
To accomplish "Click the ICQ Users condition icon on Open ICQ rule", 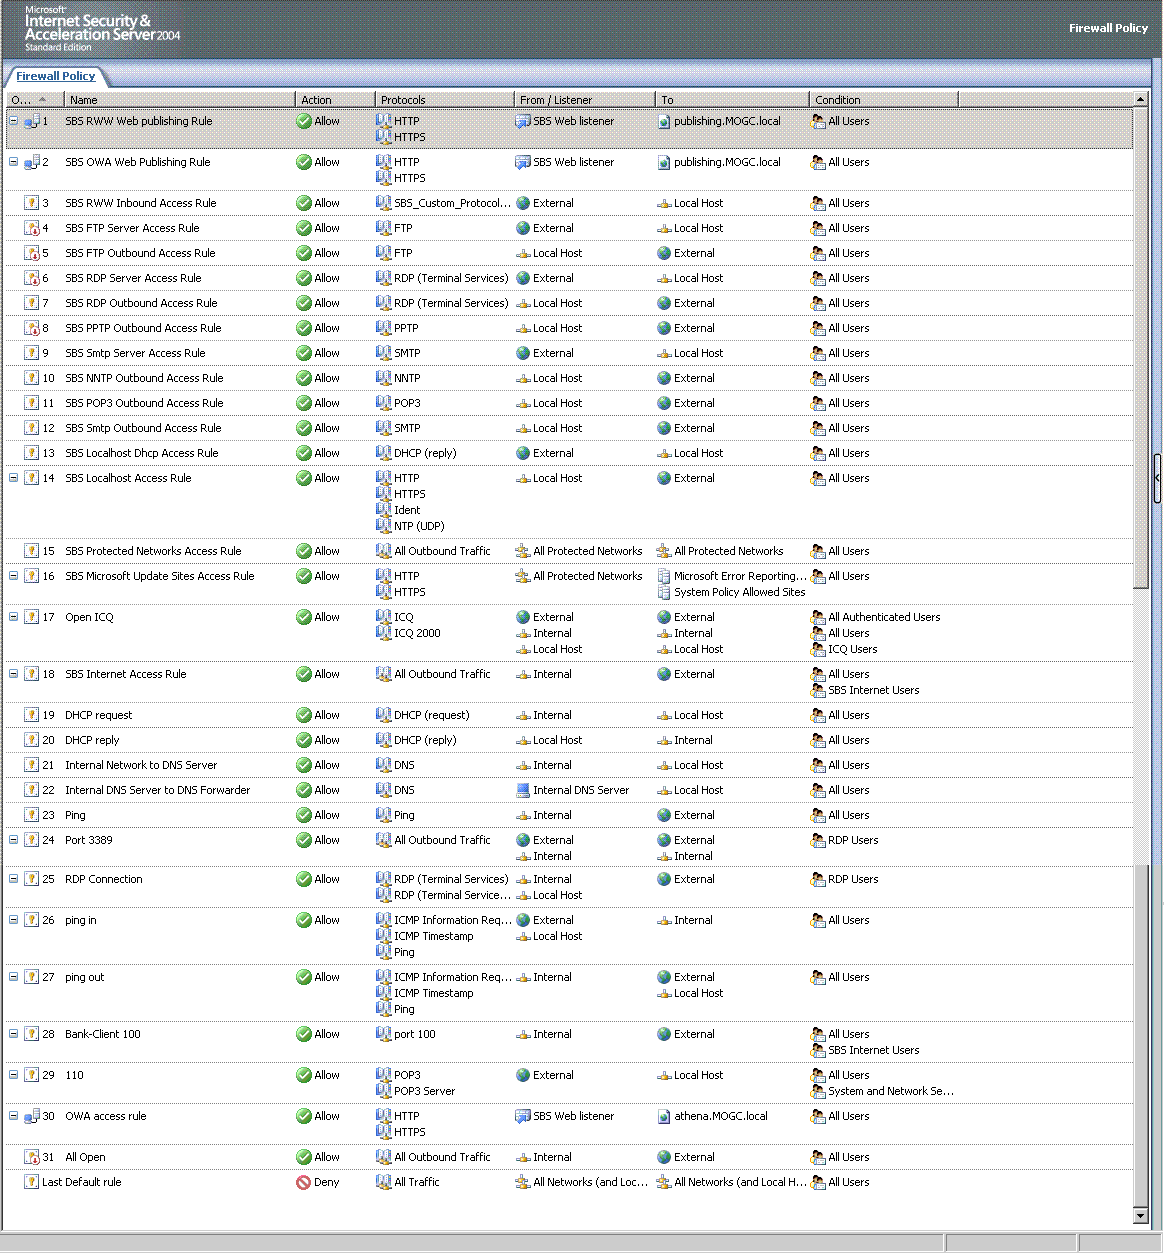I will pyautogui.click(x=817, y=649).
